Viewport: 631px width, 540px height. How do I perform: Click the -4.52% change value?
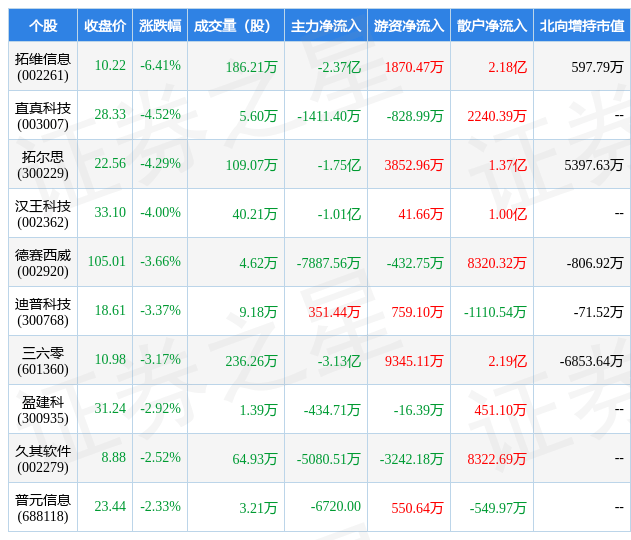click(161, 114)
